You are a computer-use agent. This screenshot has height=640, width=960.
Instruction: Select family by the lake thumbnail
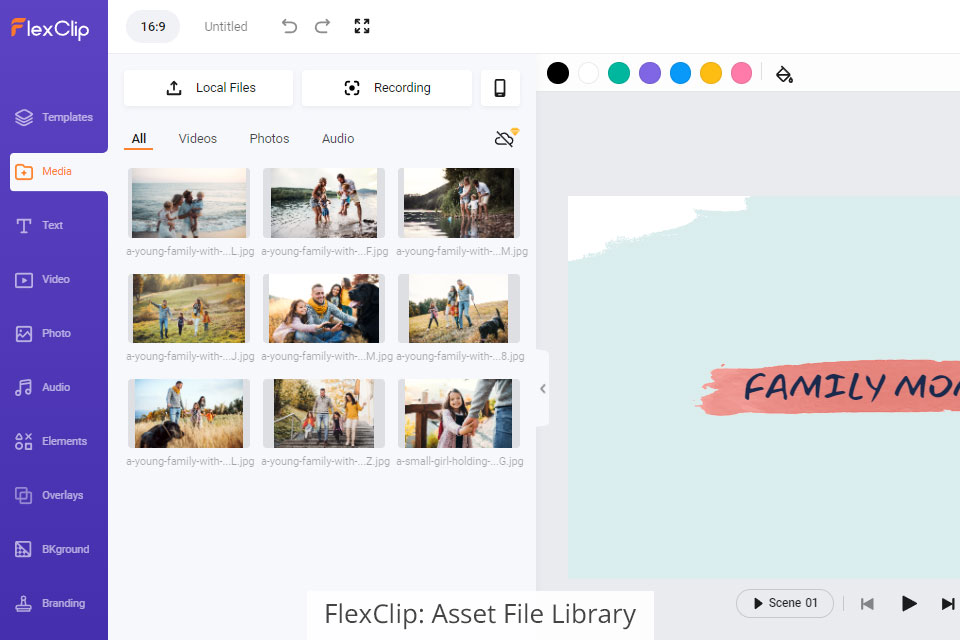pos(459,203)
